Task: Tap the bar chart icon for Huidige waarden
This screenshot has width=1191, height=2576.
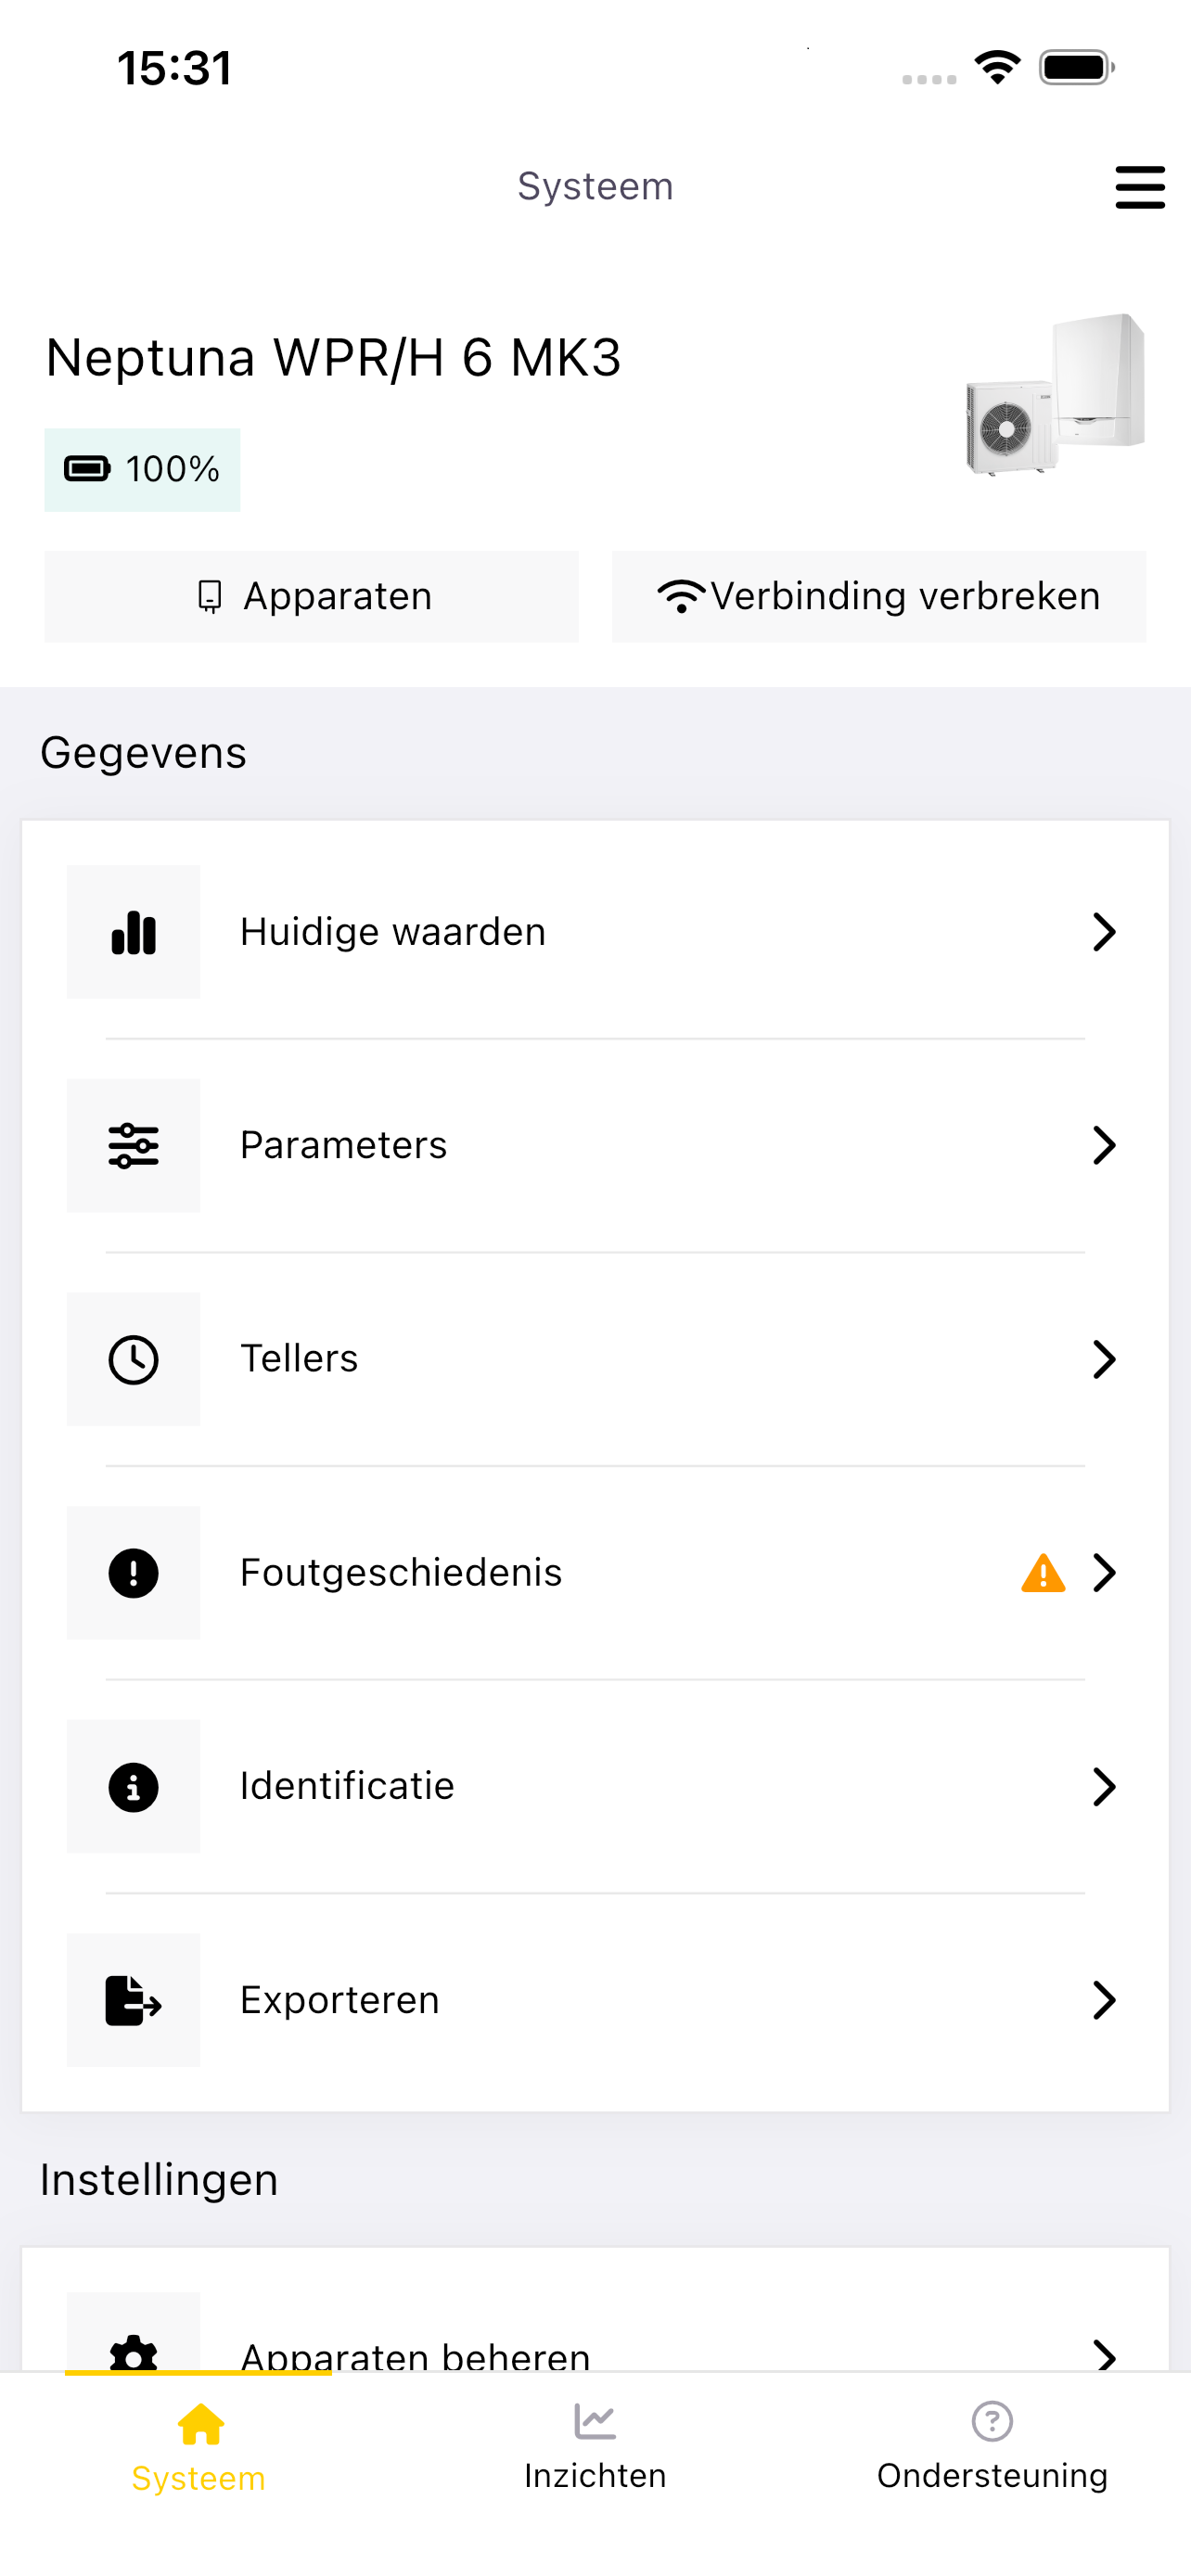Action: [133, 932]
